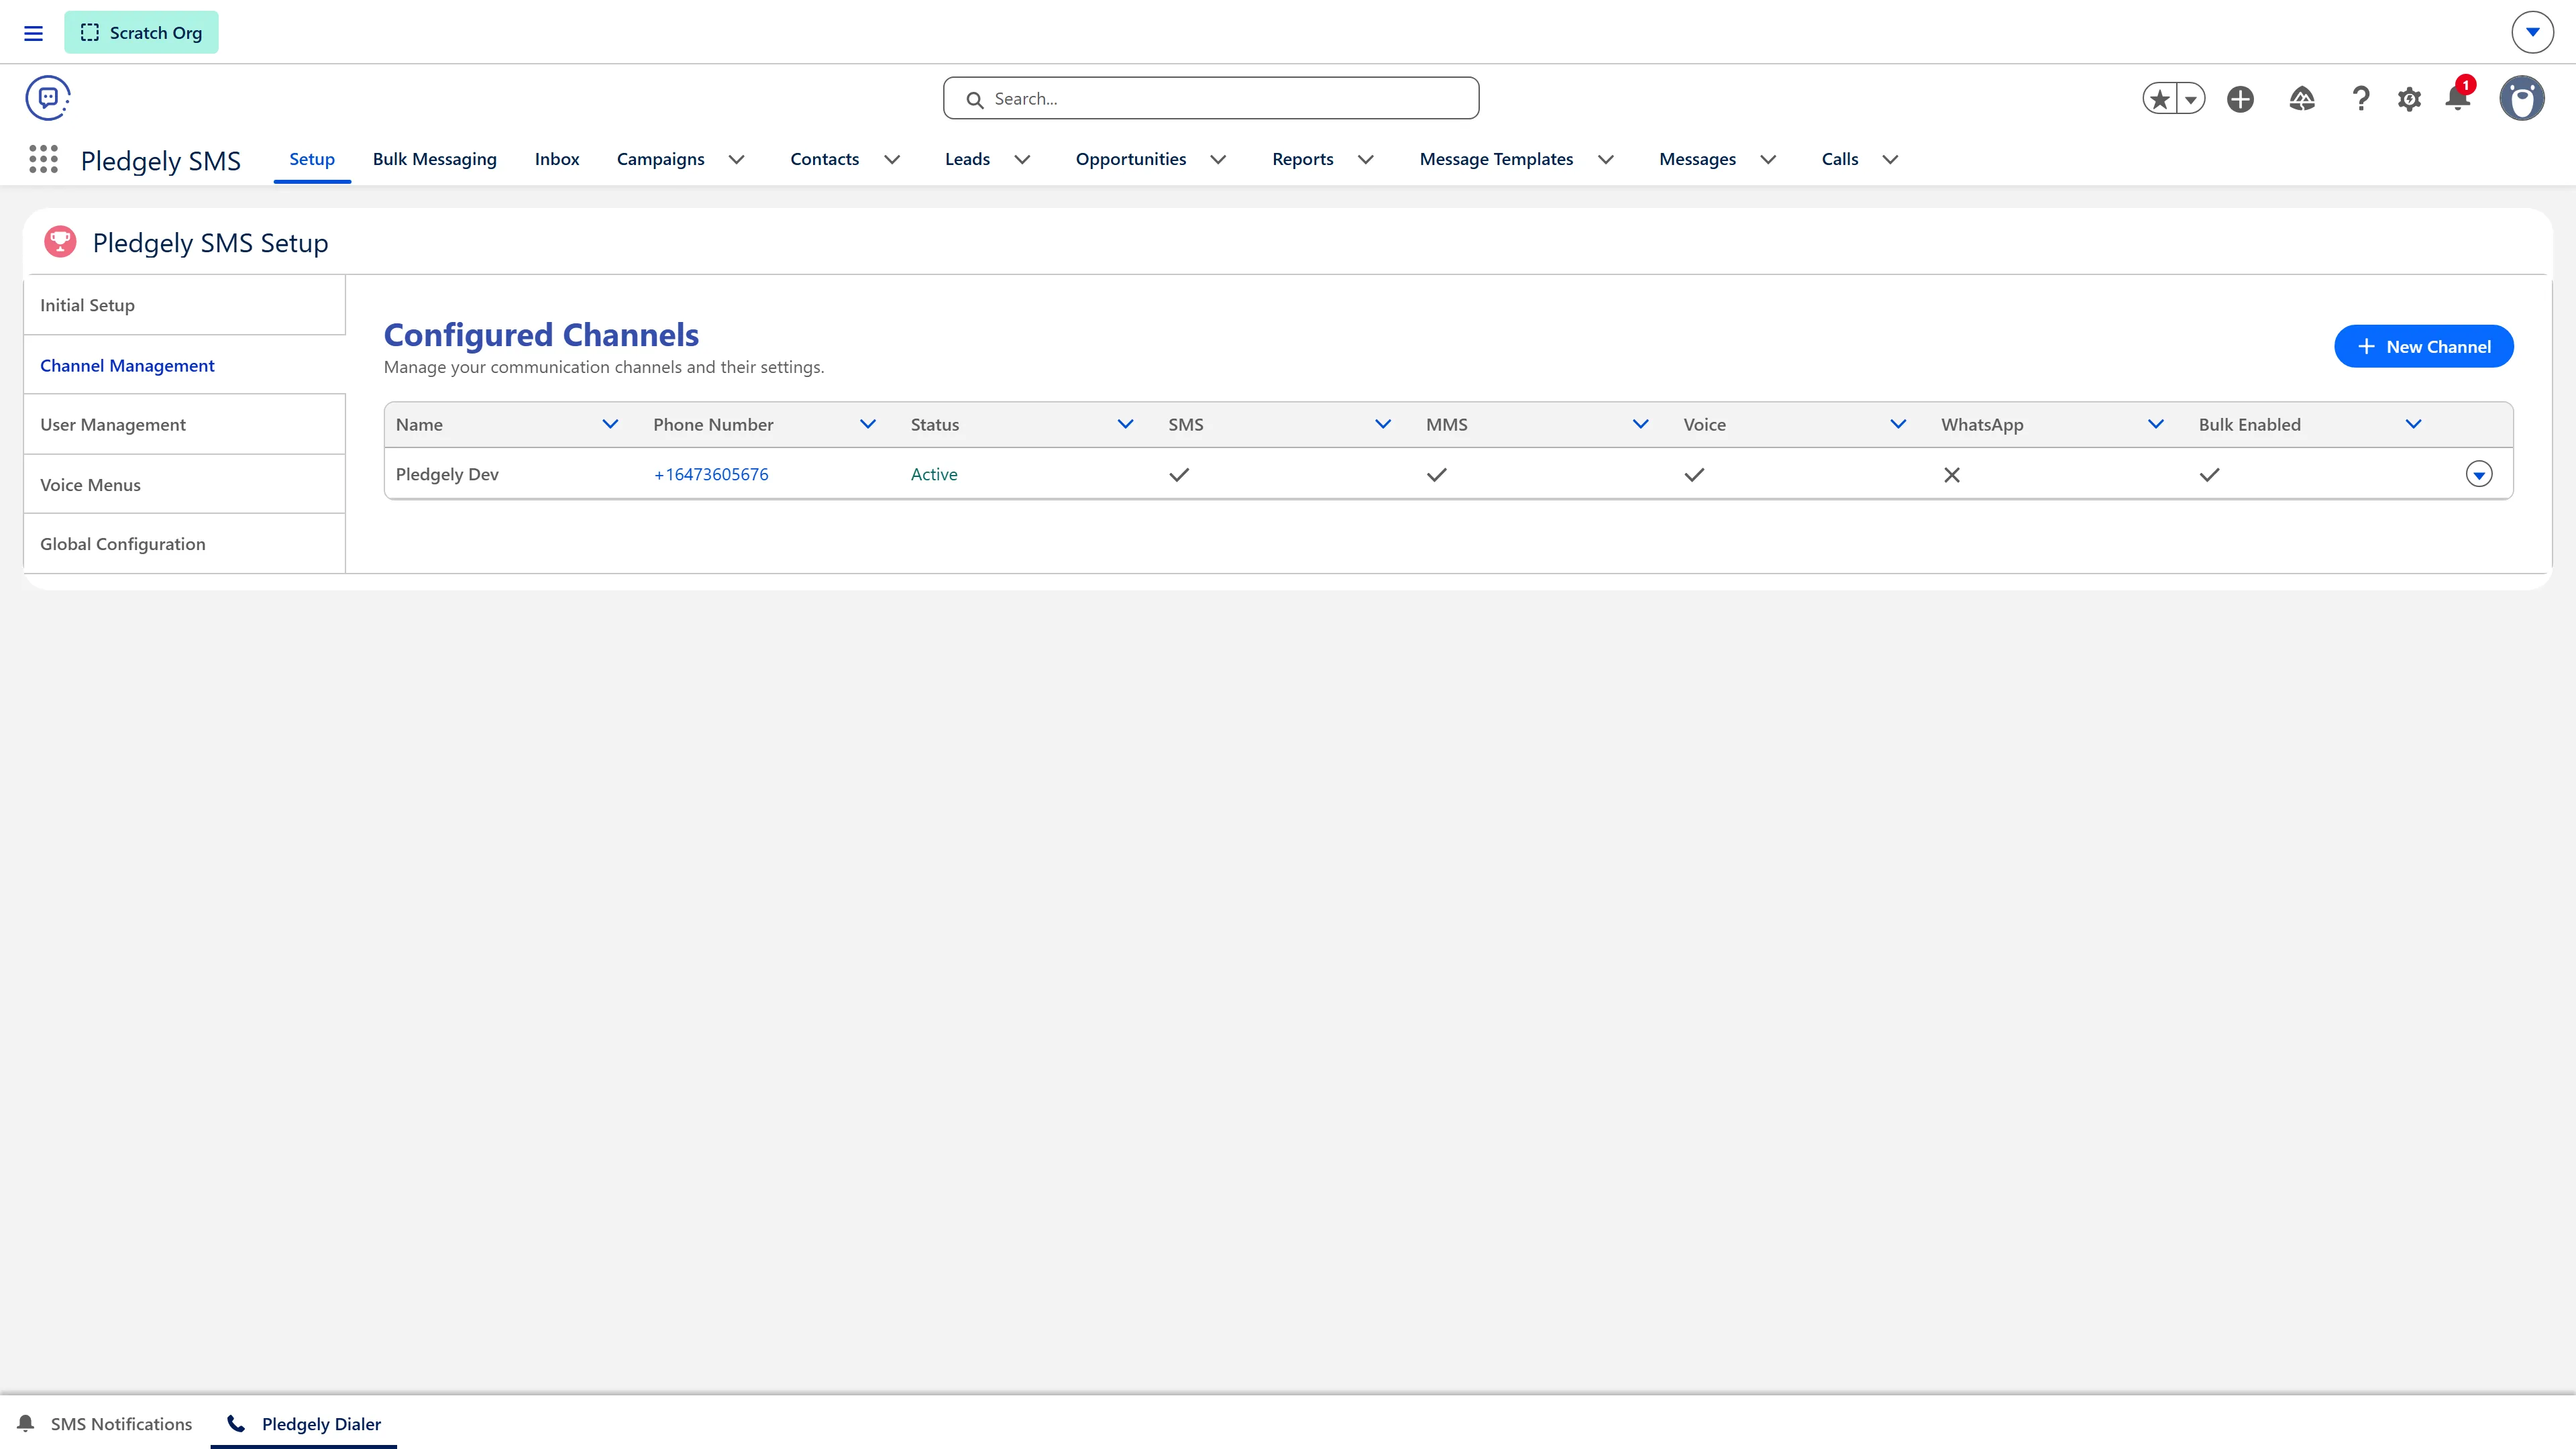Click the +16473605676 phone number link
Image resolution: width=2576 pixels, height=1449 pixels.
[x=711, y=474]
